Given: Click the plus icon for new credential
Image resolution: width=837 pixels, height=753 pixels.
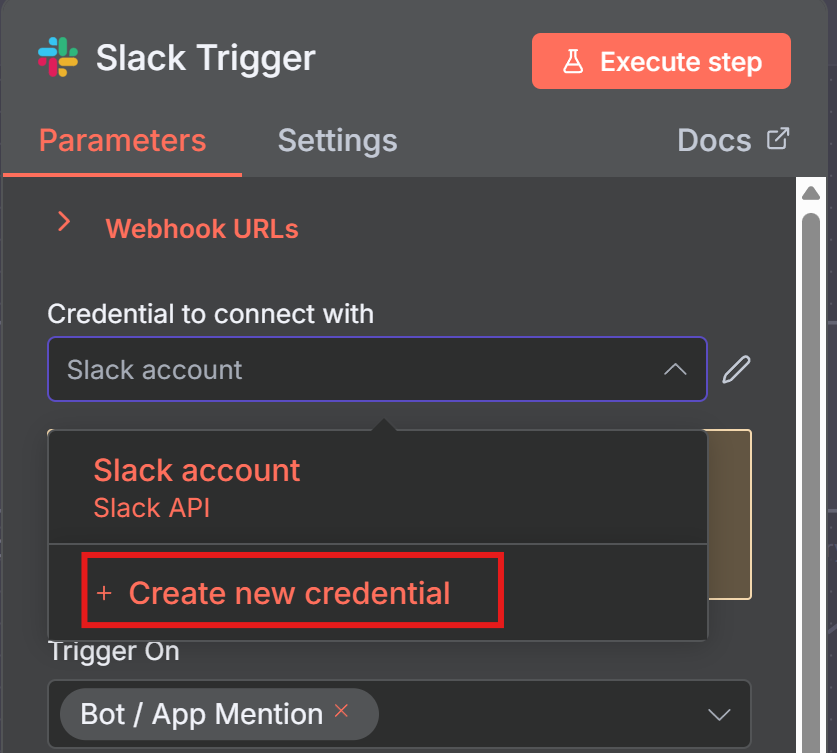Looking at the screenshot, I should click(104, 594).
